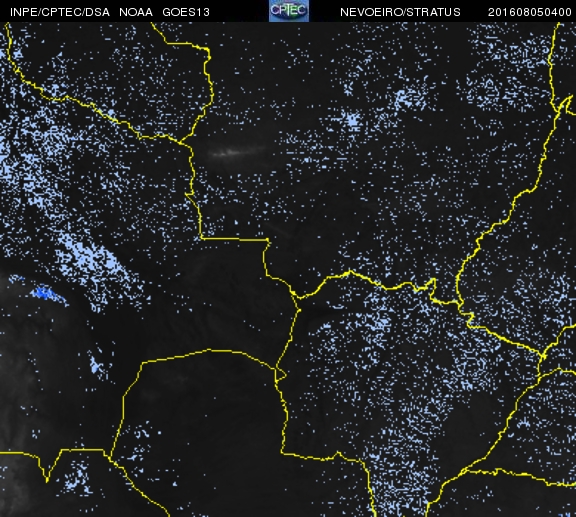Click the 201608050400 timestamp
This screenshot has width=576, height=517.
coord(529,12)
